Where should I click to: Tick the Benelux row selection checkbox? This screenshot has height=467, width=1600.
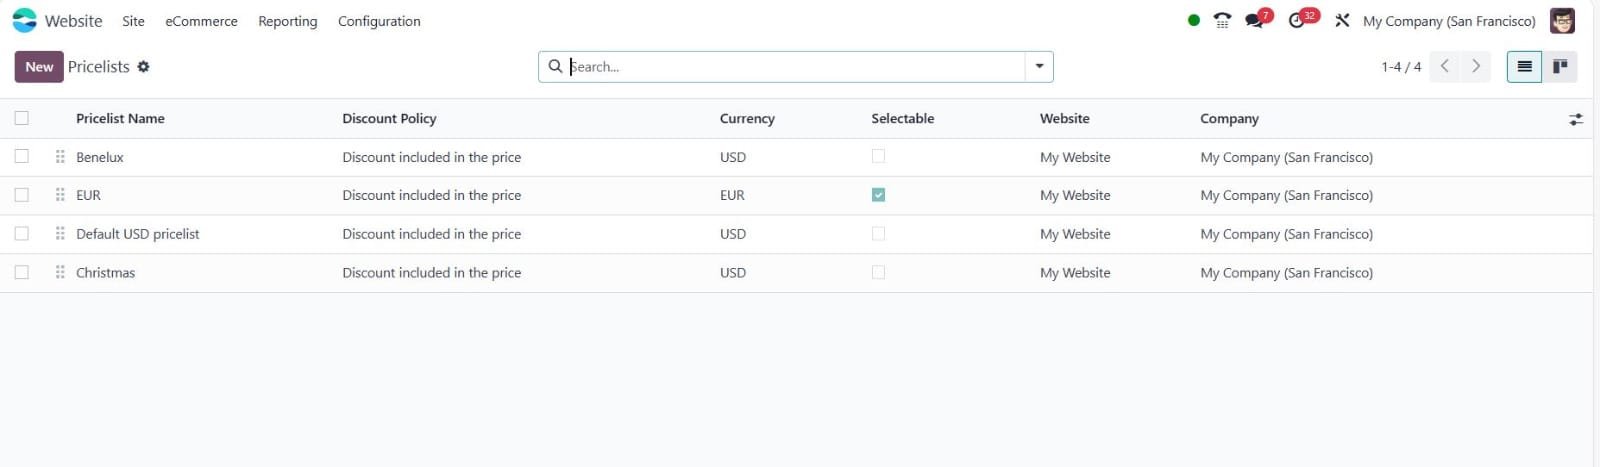22,156
